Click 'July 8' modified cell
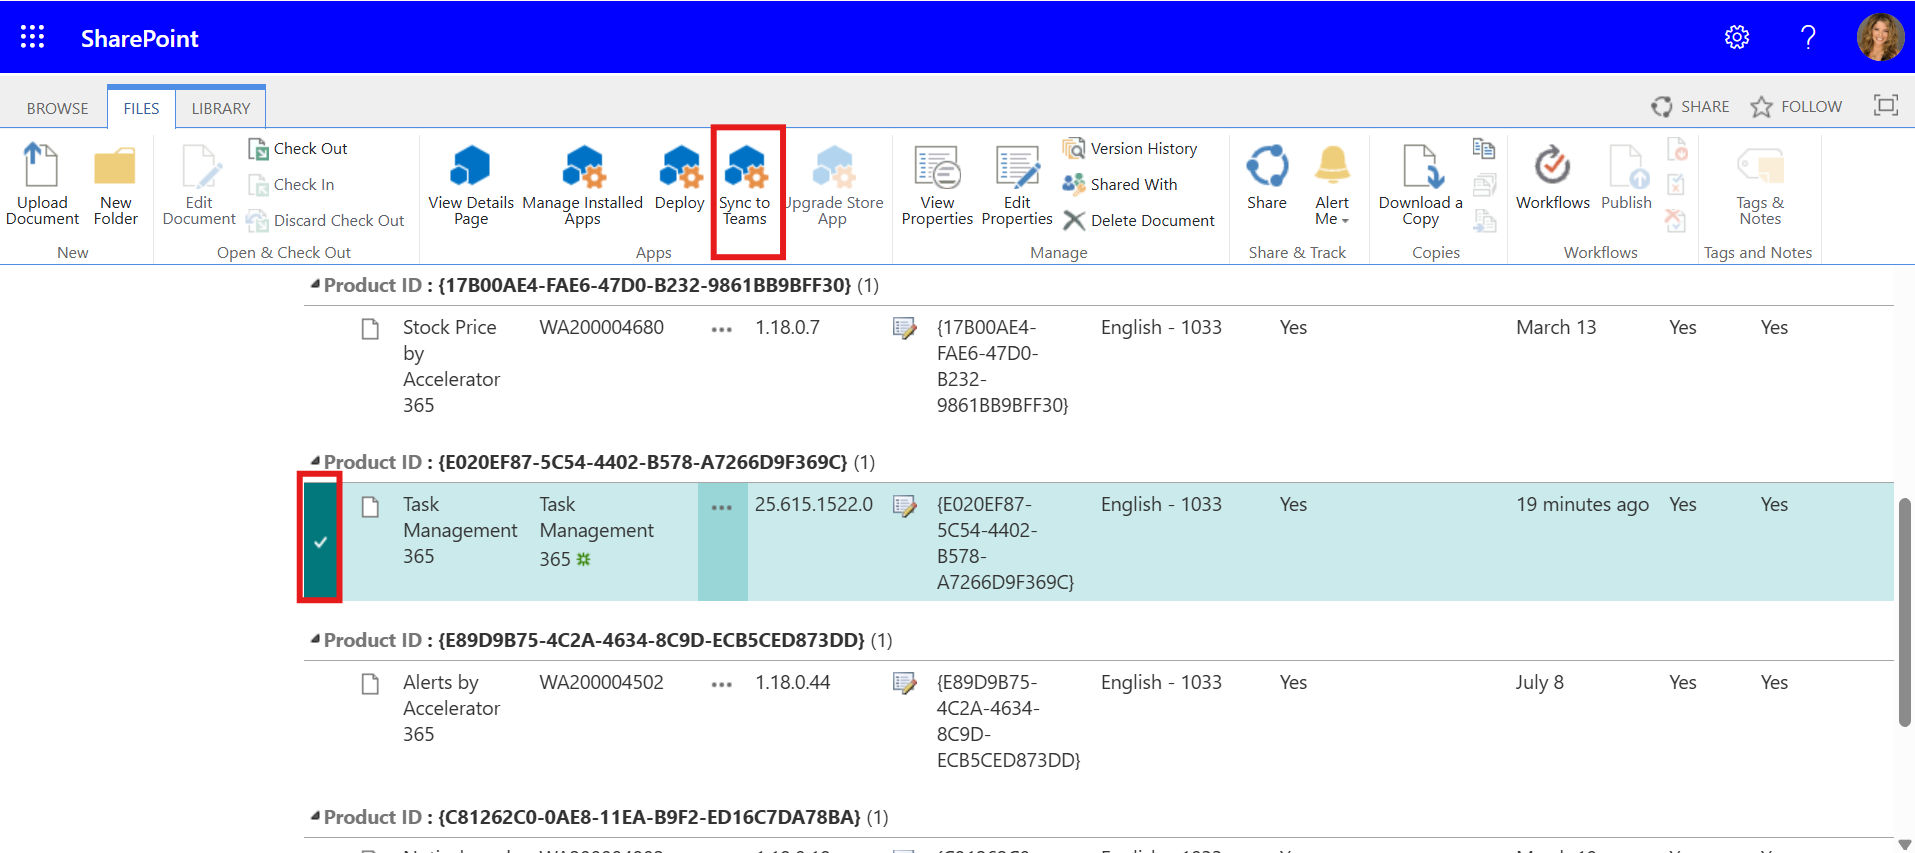Screen dimensions: 1915x853 [1539, 682]
